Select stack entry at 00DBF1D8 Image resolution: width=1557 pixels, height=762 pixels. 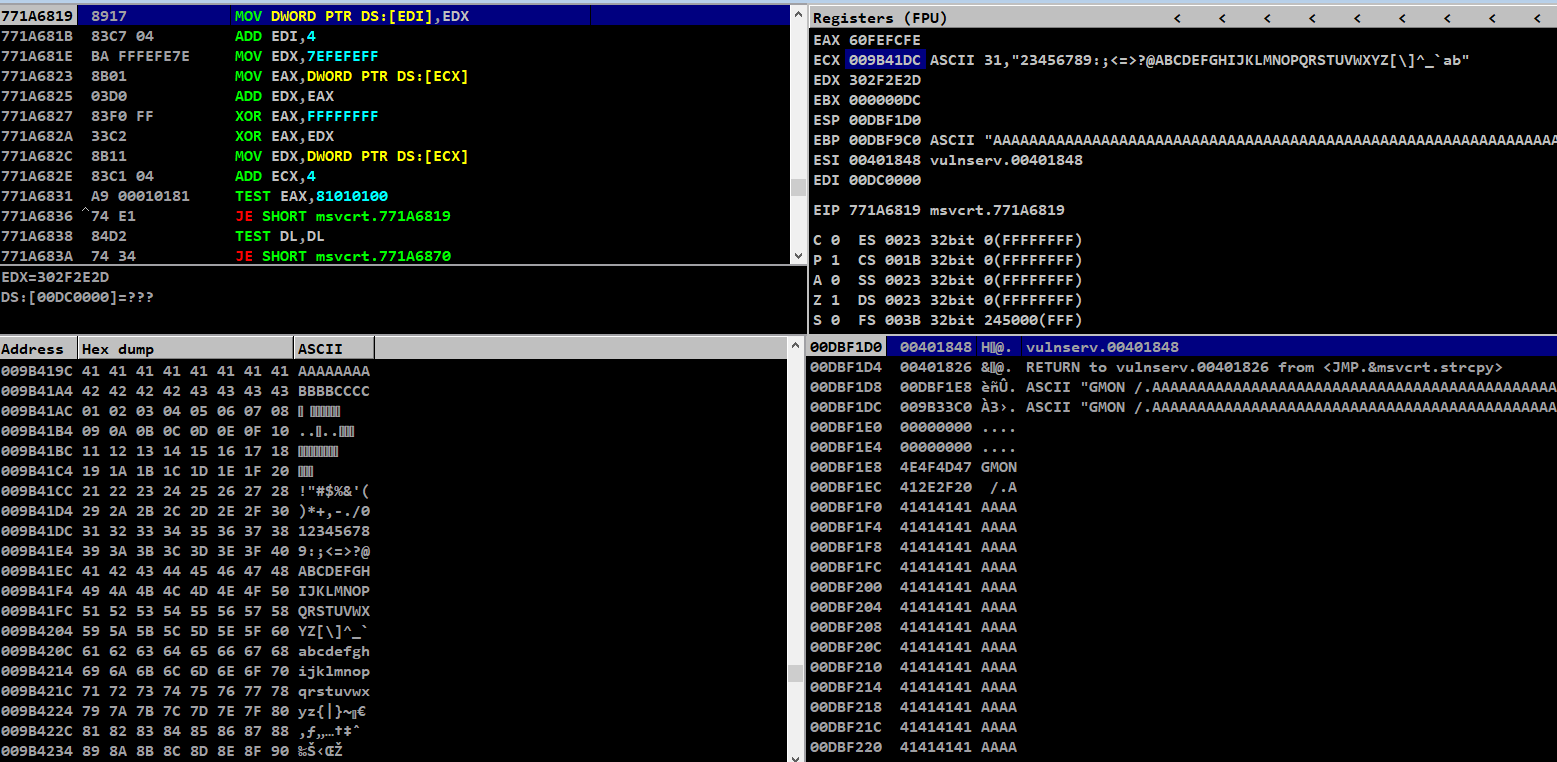click(x=1182, y=387)
